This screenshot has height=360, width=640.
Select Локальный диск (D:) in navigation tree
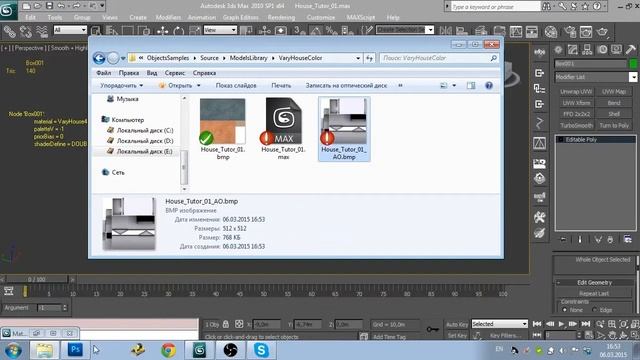pyautogui.click(x=140, y=141)
